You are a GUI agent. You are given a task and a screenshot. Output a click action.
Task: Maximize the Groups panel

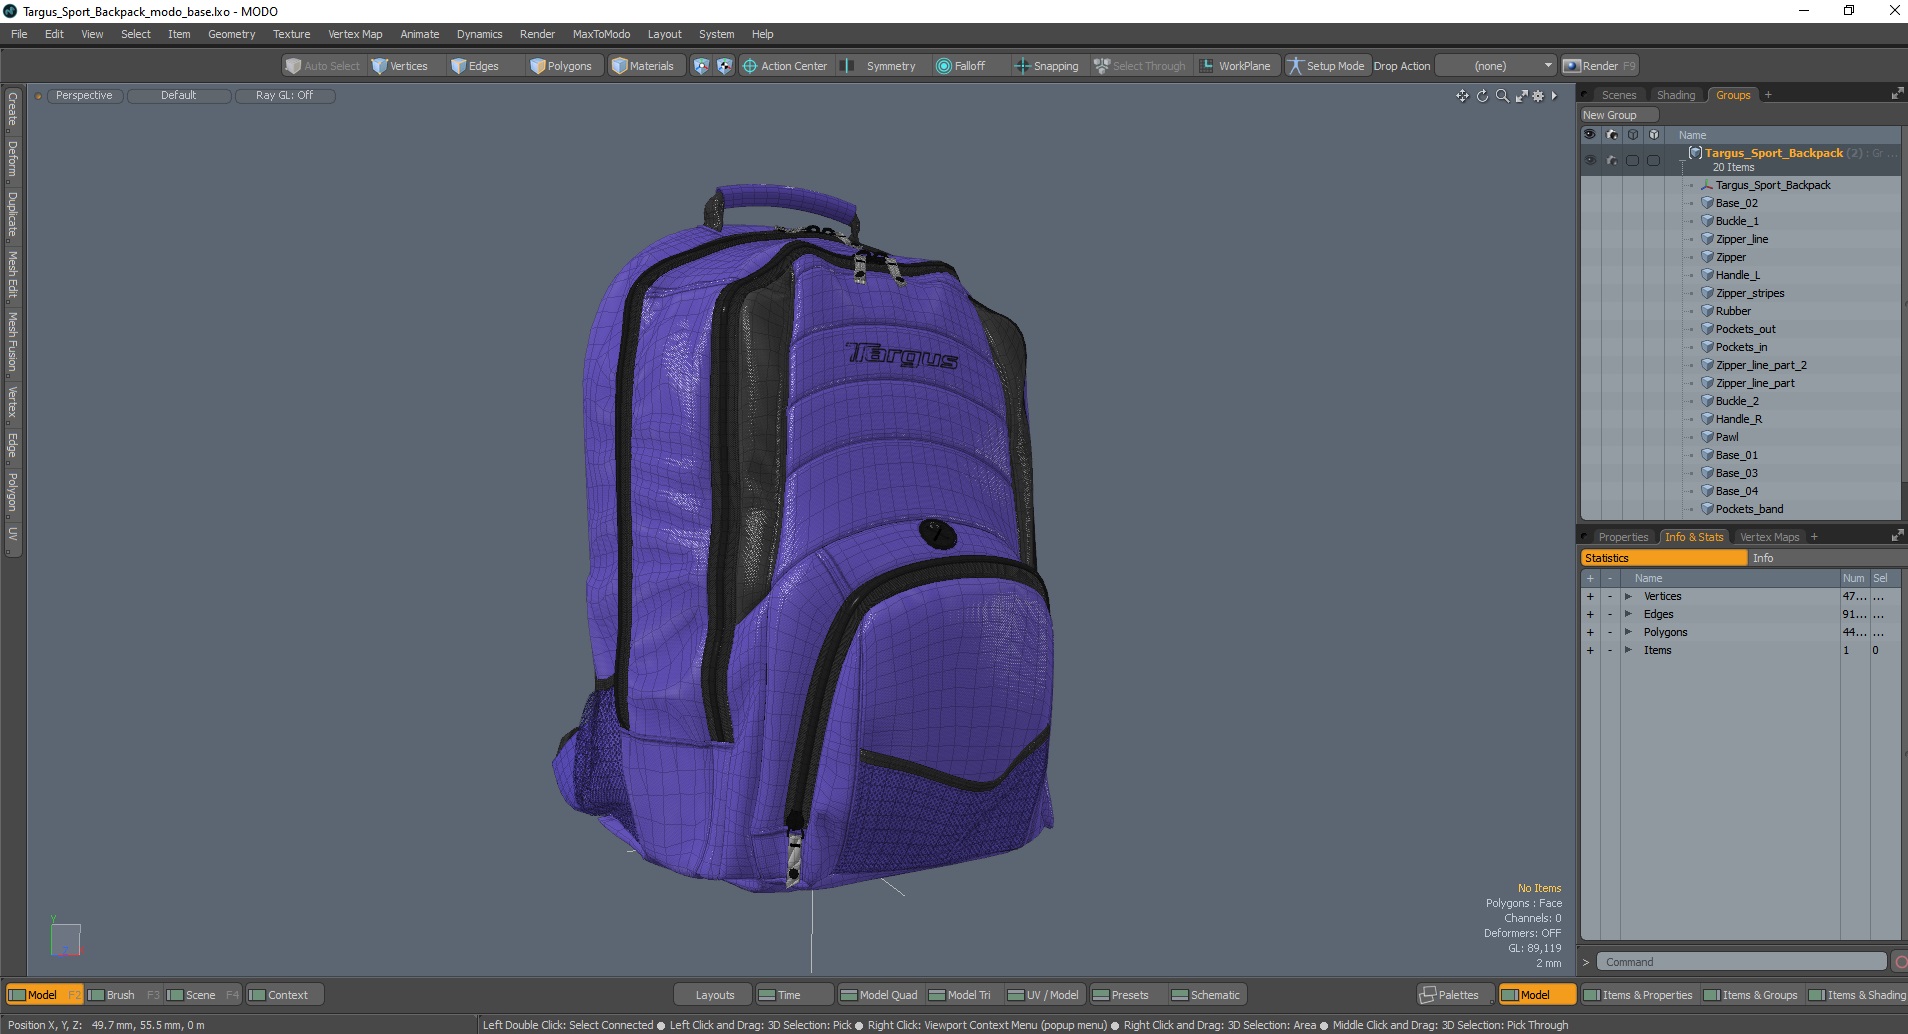(1897, 94)
